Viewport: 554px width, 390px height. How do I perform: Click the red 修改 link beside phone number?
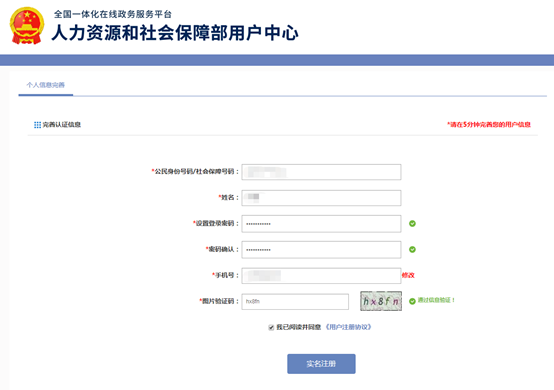408,275
